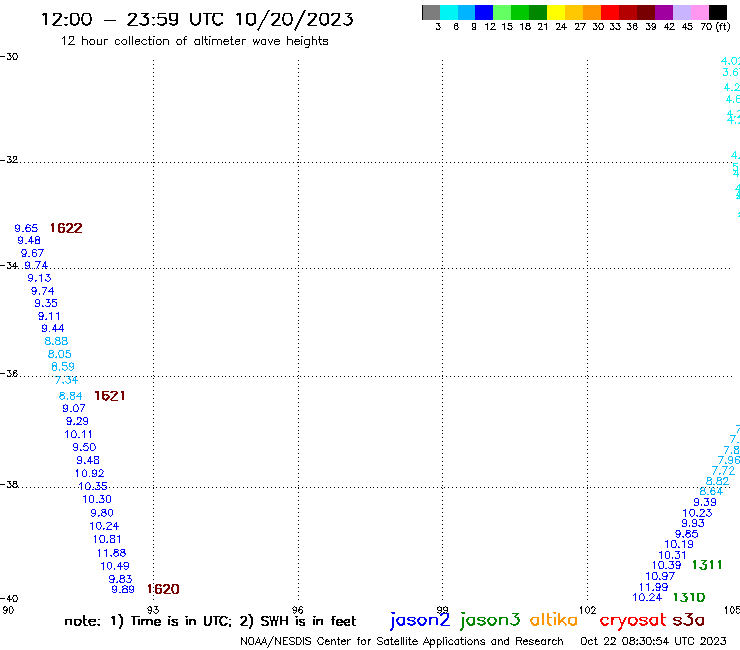740x650 pixels.
Task: Click the wave height value '7.34'
Action: click(66, 380)
